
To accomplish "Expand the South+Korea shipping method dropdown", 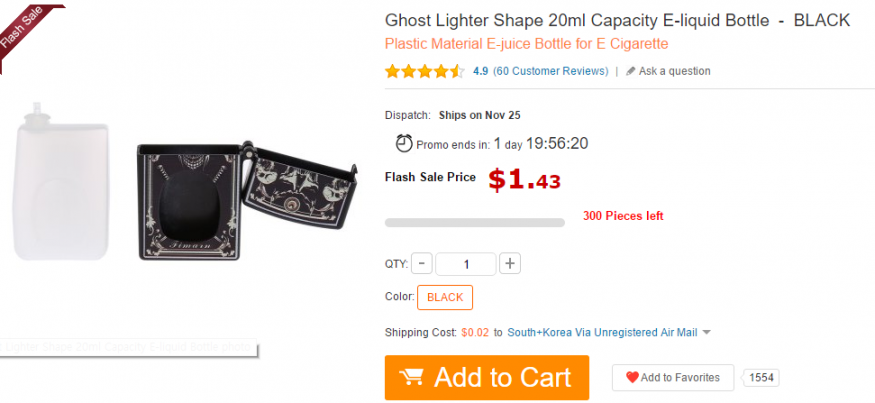I will 706,332.
